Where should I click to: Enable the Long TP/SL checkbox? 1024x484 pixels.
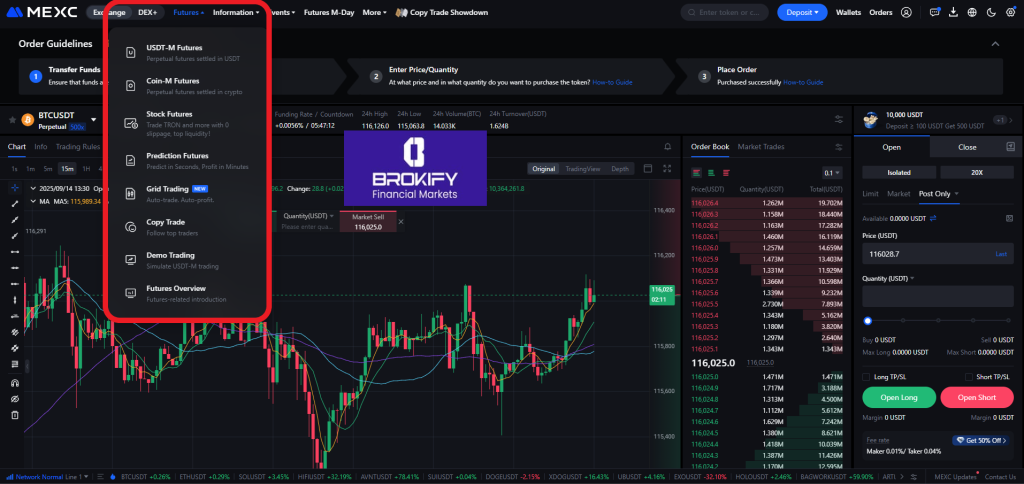(866, 376)
